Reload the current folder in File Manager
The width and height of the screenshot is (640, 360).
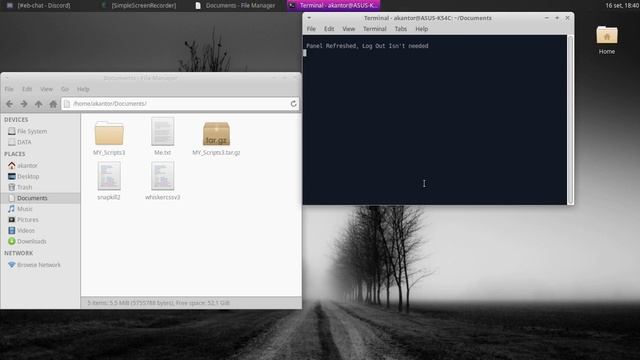(293, 104)
